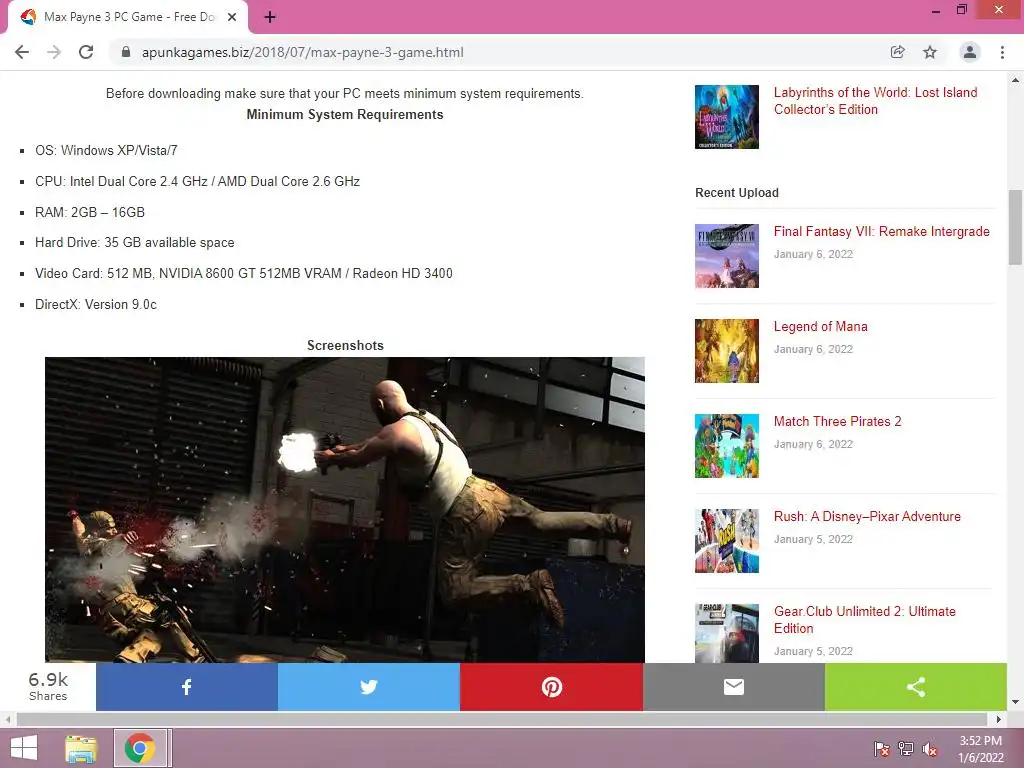Screen dimensions: 1024x768
Task: Share the page by email
Action: [734, 686]
